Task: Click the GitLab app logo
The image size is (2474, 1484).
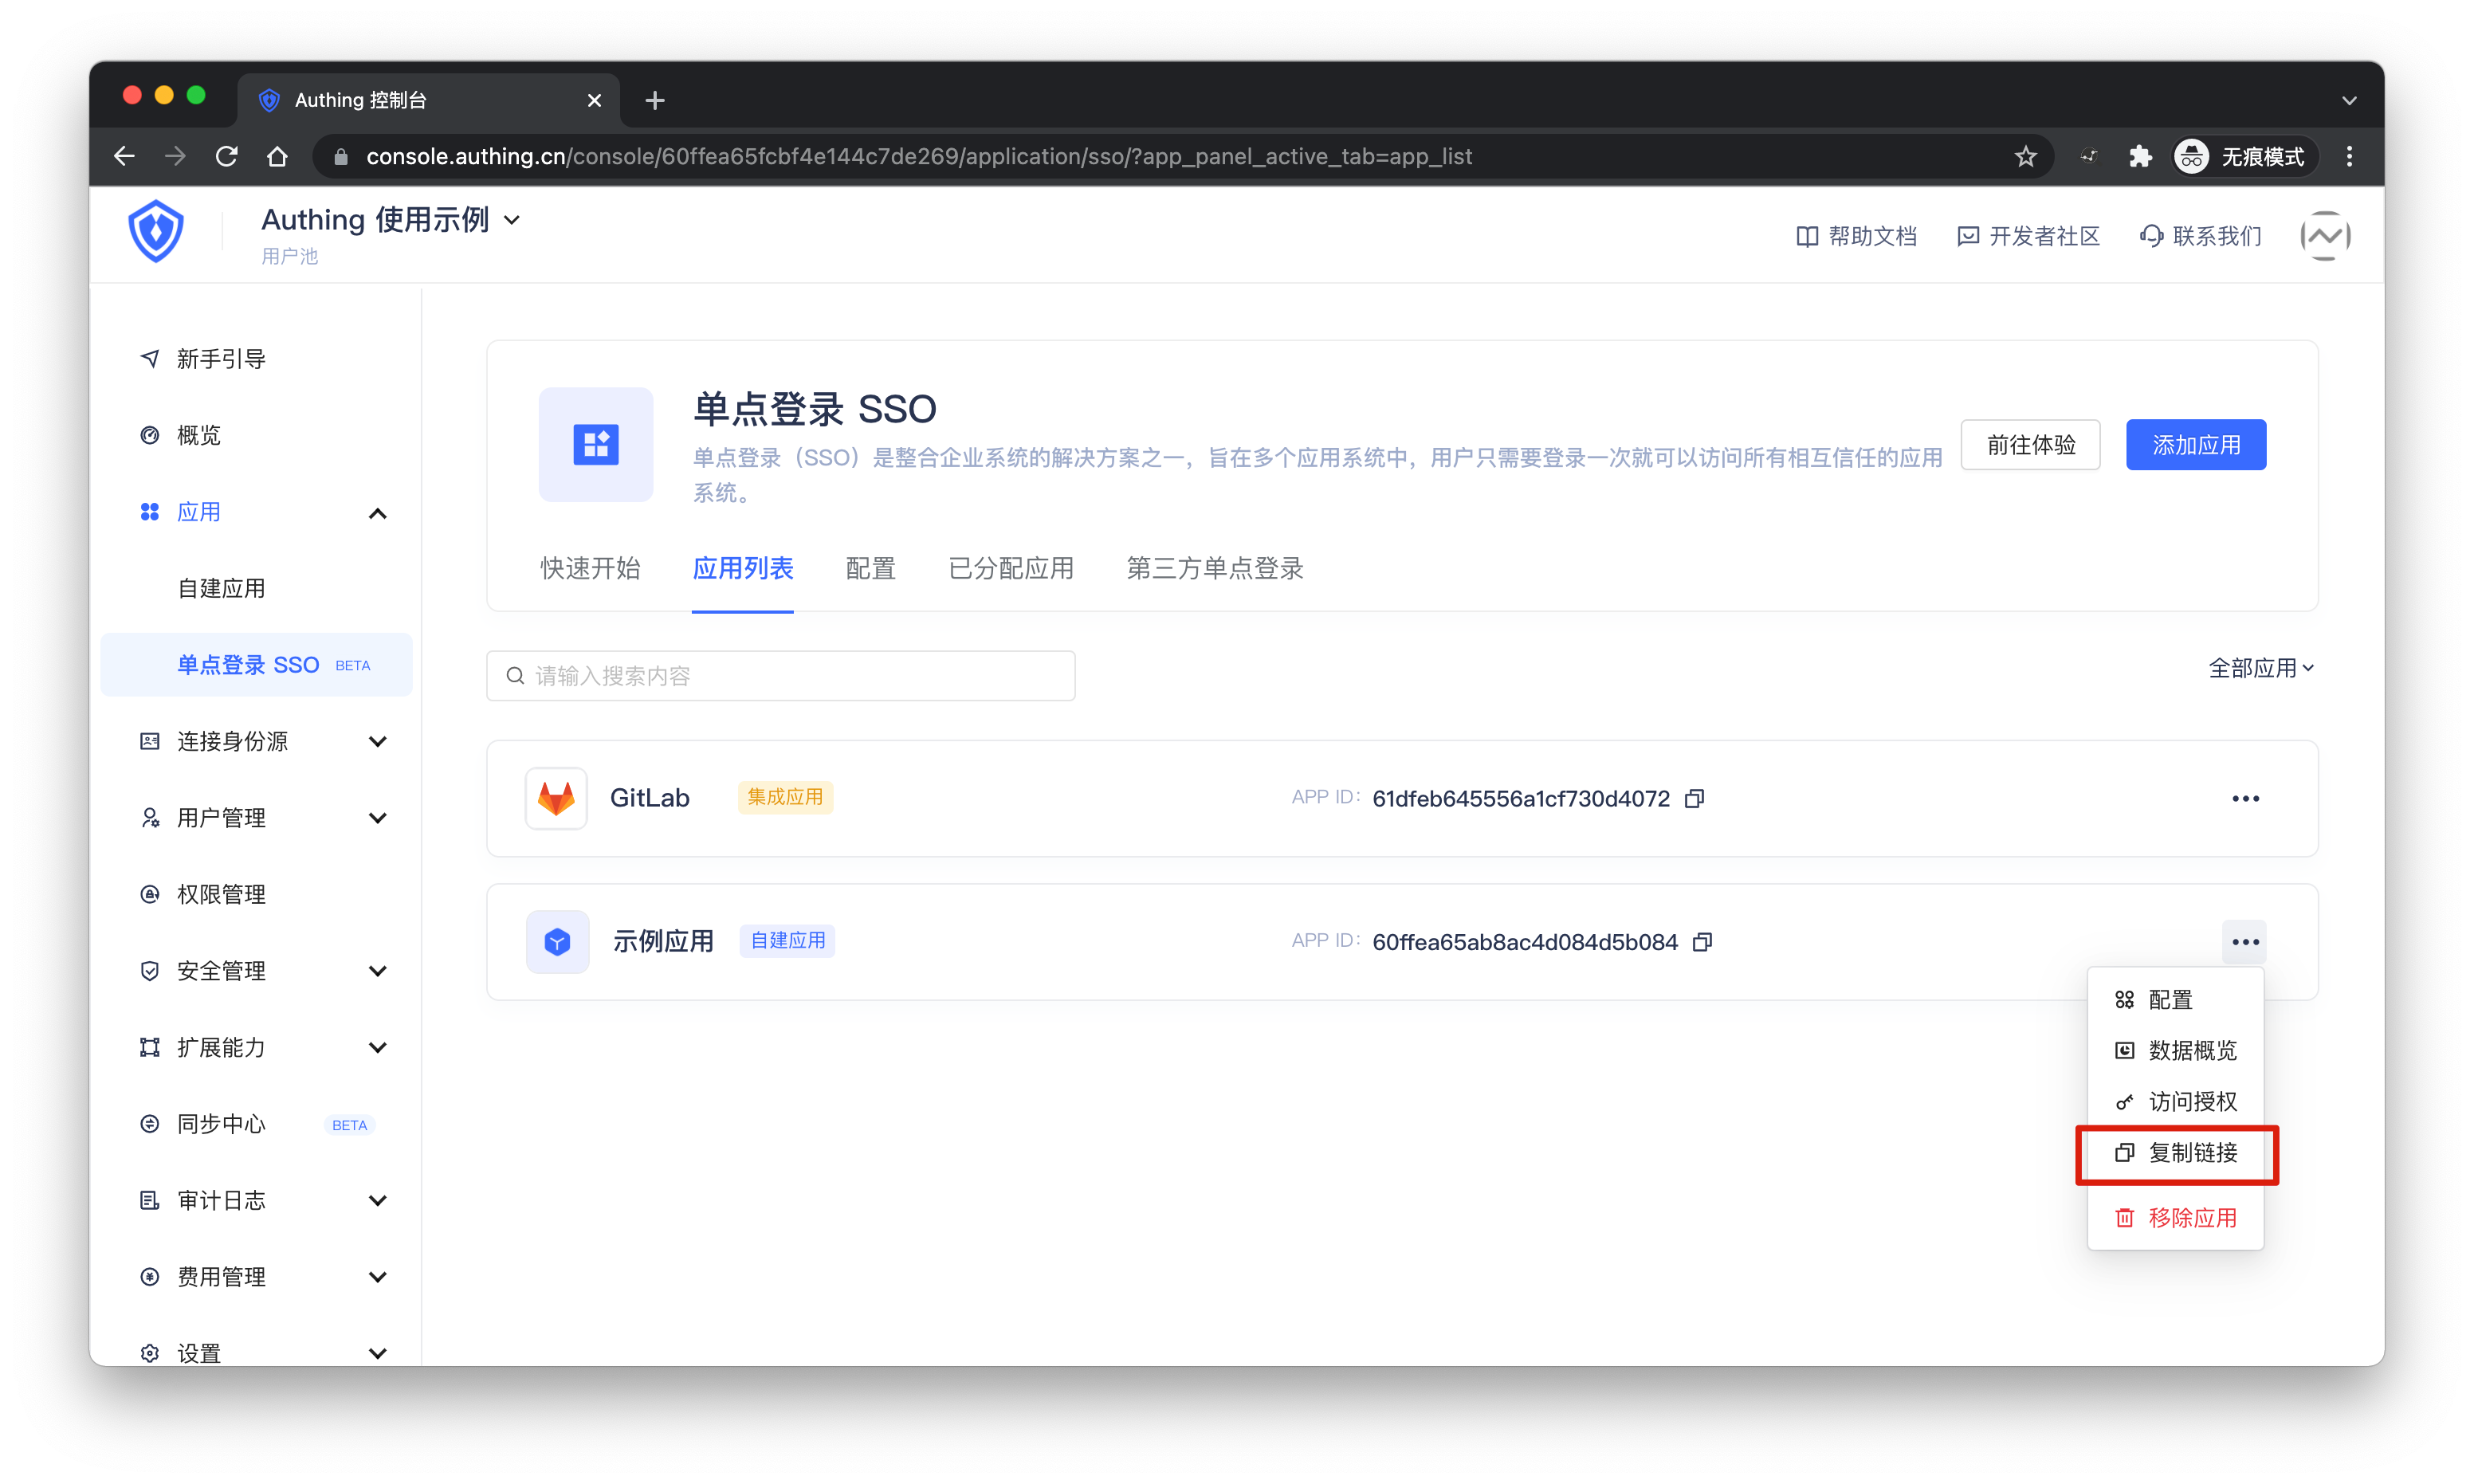Action: click(556, 798)
